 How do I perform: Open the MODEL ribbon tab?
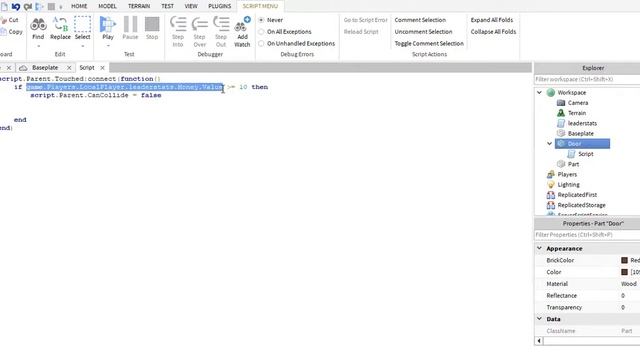107,6
